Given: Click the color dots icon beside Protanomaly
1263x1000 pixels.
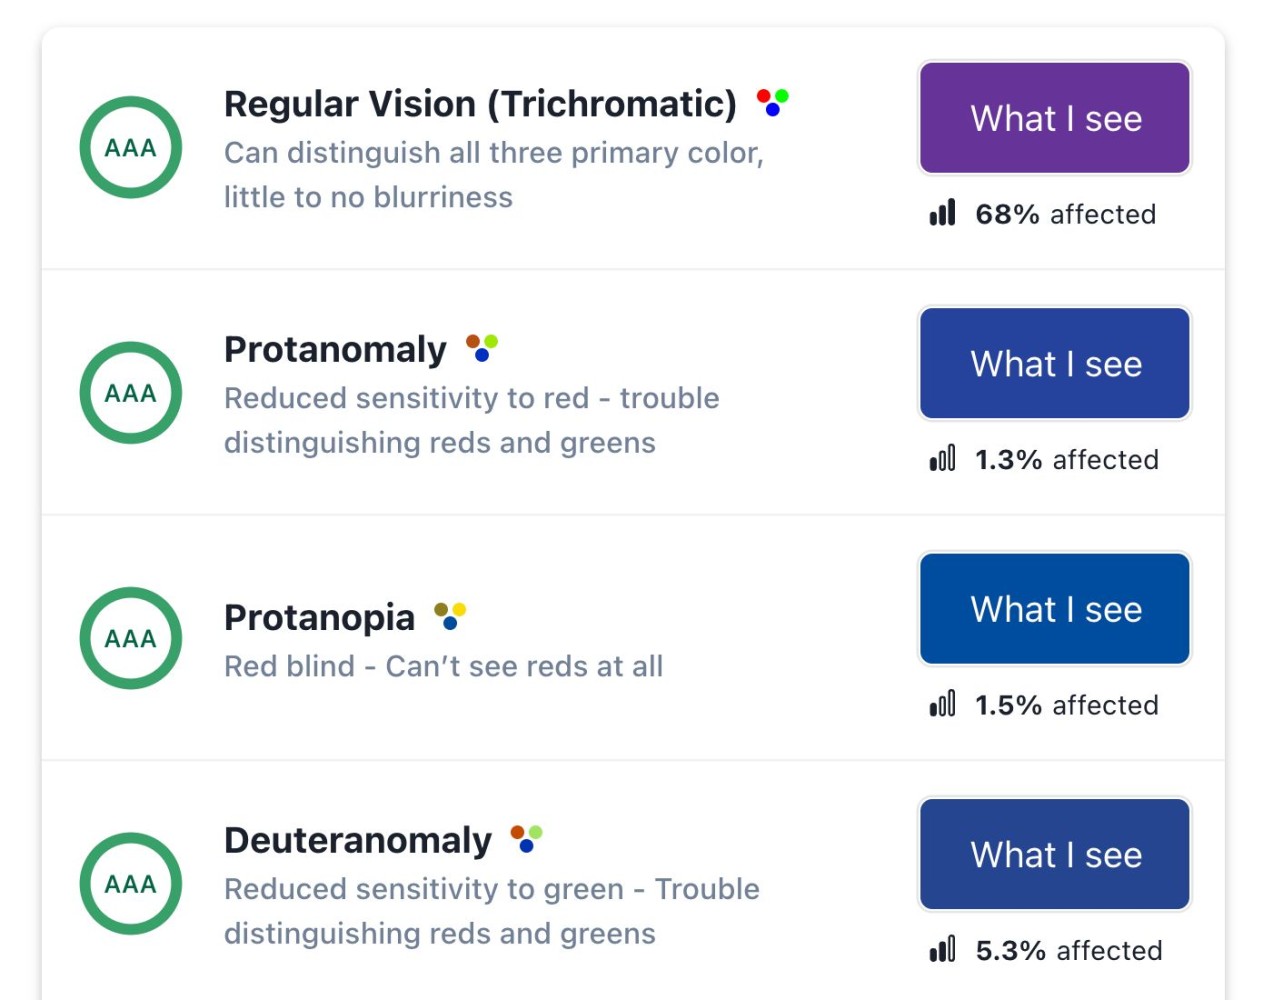Looking at the screenshot, I should click(x=482, y=347).
